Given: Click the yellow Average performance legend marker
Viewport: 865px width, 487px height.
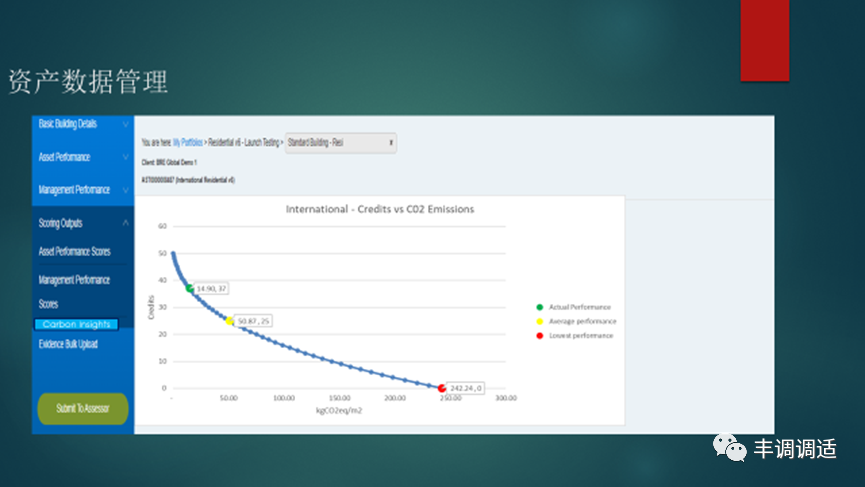Looking at the screenshot, I should click(x=540, y=321).
